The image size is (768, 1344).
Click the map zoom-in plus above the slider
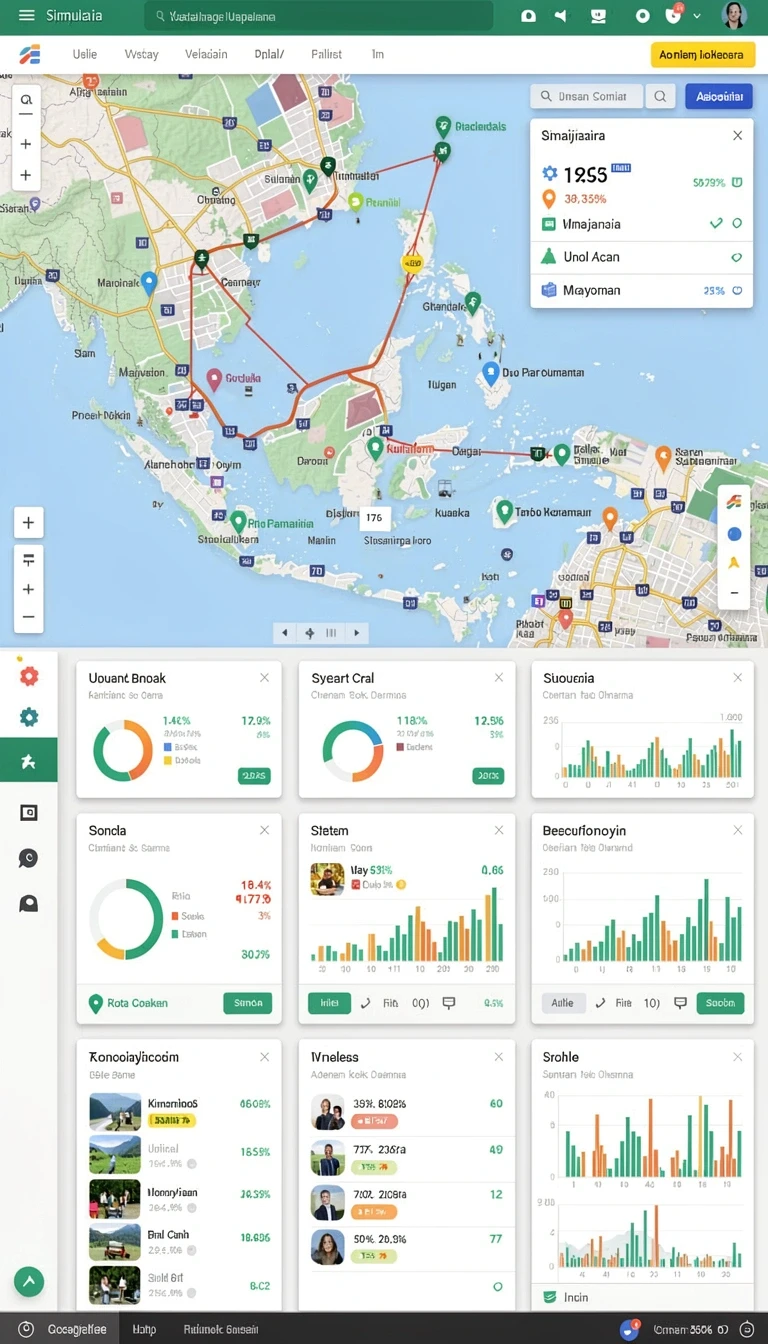coord(28,523)
